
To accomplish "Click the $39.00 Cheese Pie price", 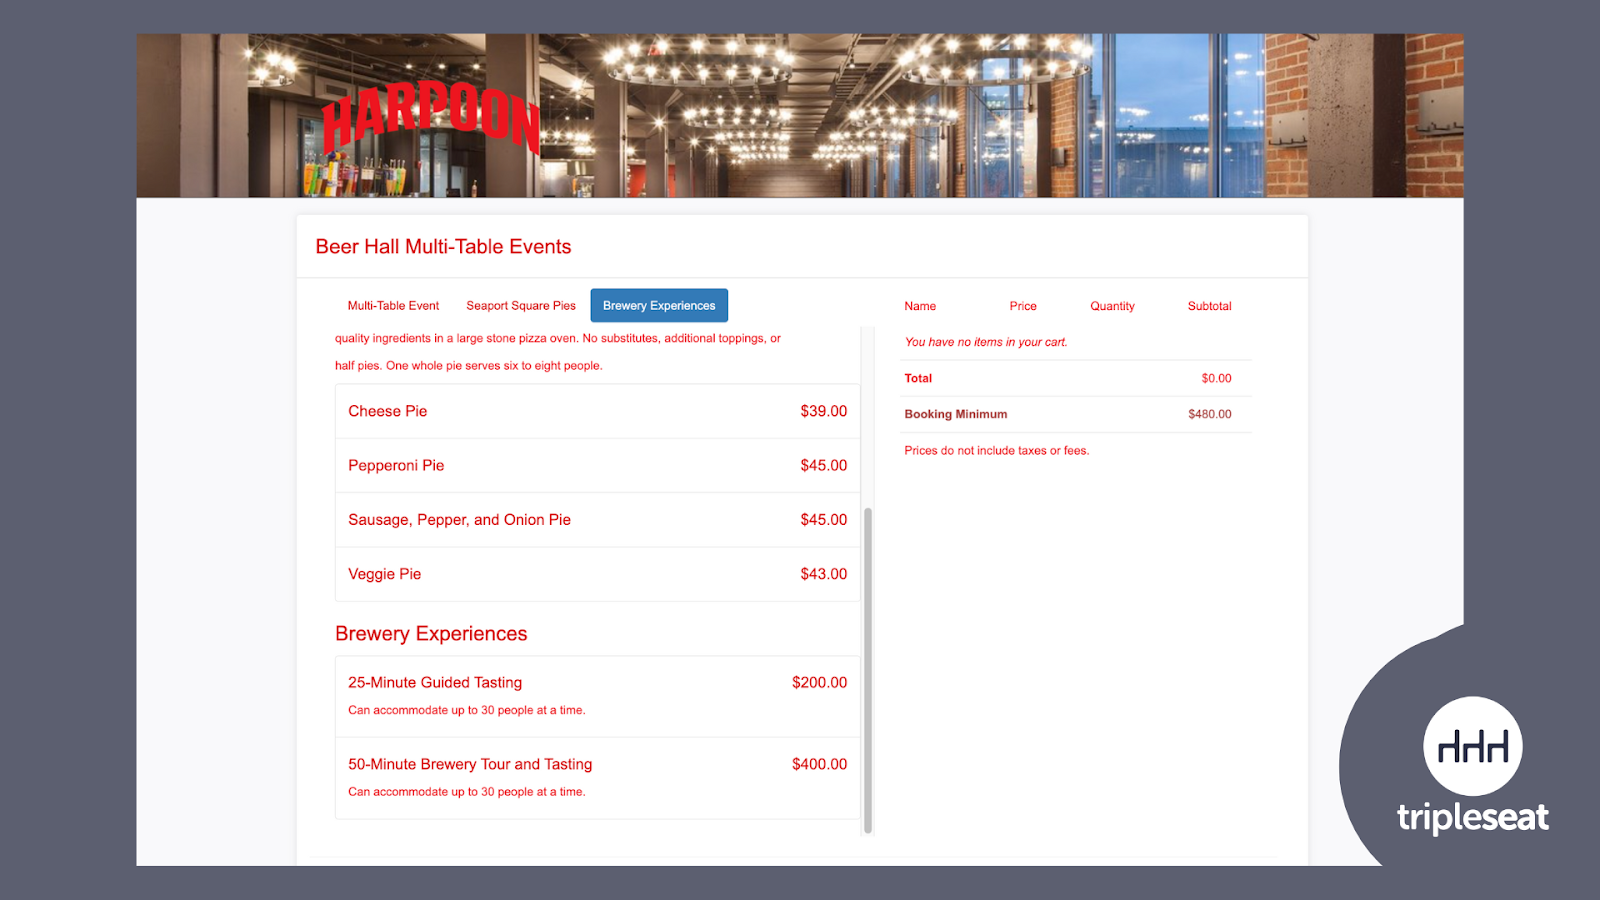I will click(x=823, y=411).
